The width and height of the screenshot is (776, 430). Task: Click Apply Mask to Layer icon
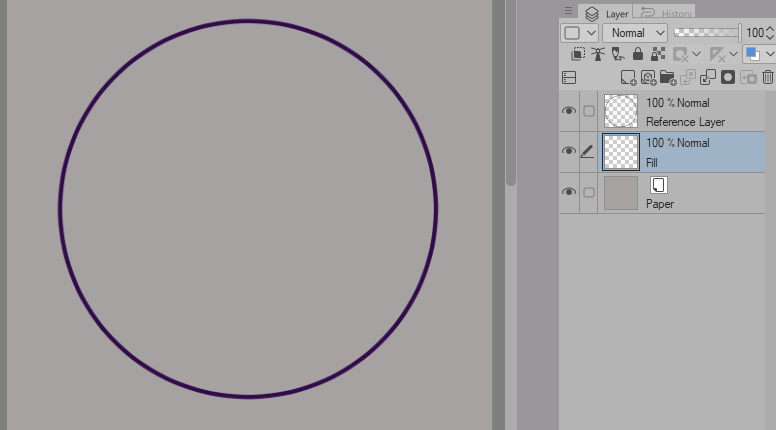[x=748, y=78]
